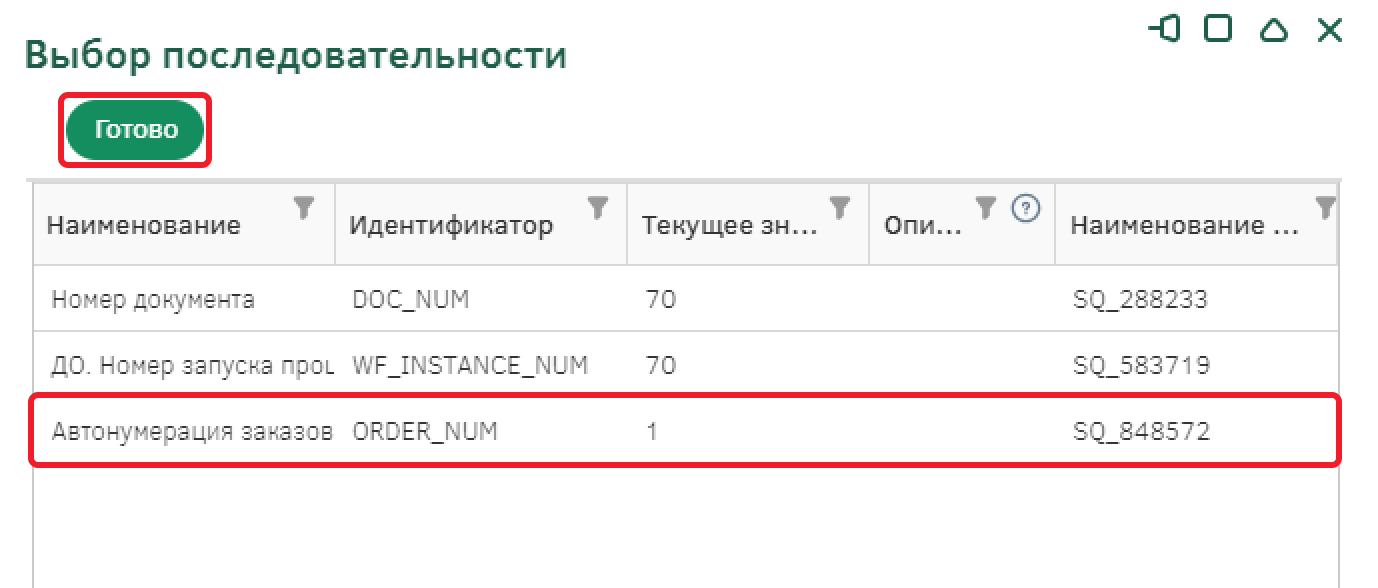Select Автонумерация заказов row
Screen dimensions: 1378x588
[190, 431]
